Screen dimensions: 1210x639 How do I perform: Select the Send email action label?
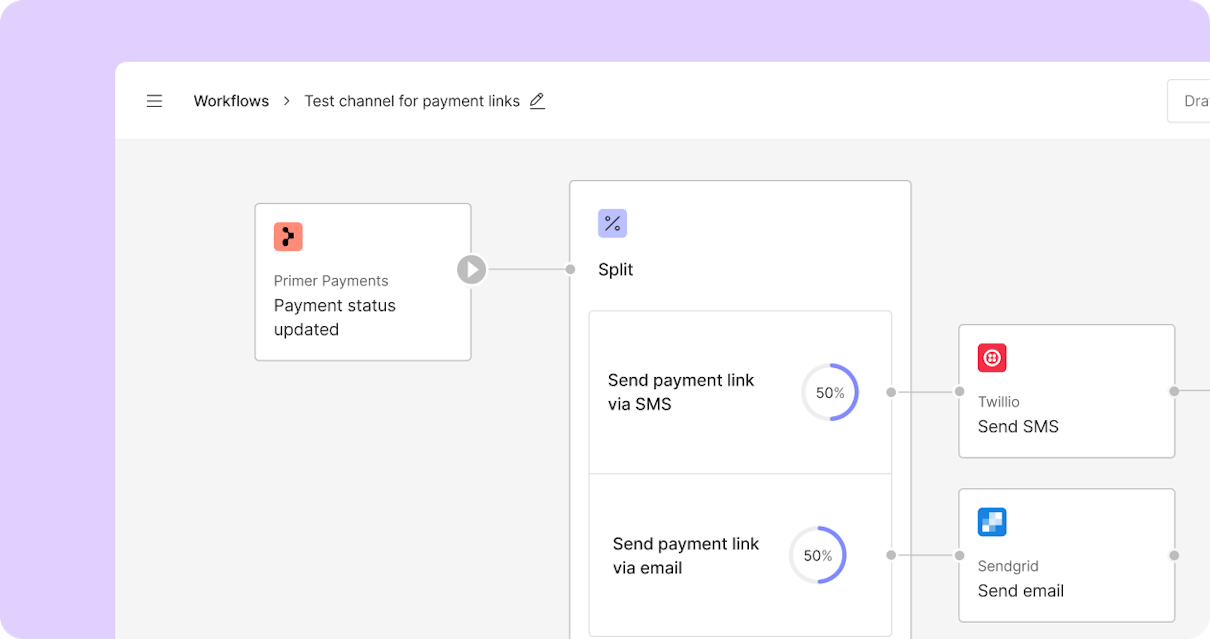[1021, 590]
